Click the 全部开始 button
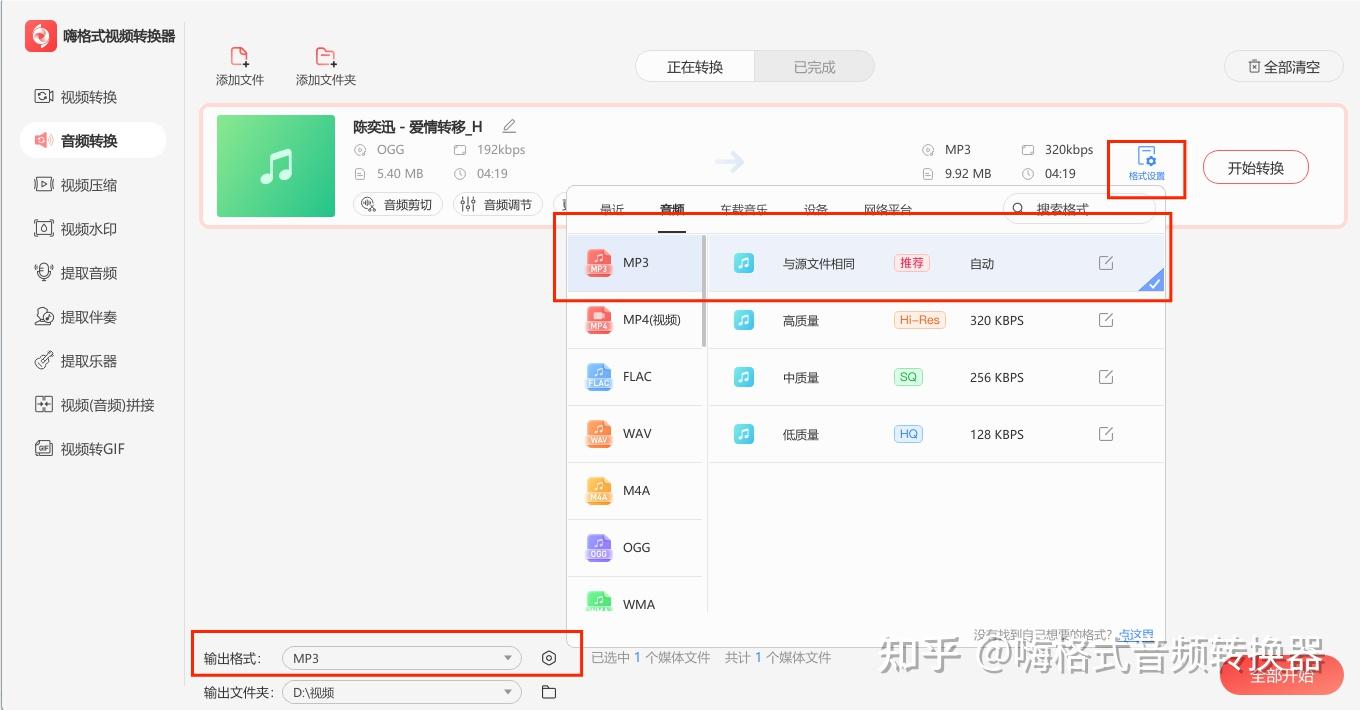The height and width of the screenshot is (710, 1360). 1281,675
